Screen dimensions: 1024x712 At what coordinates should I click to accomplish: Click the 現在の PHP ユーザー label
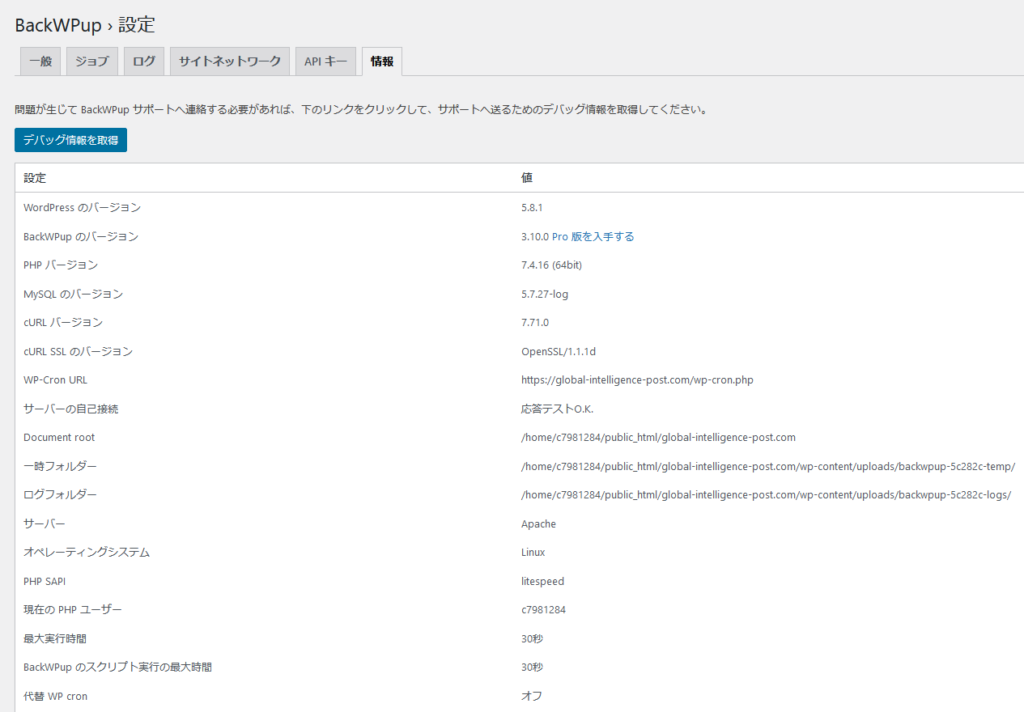[73, 610]
